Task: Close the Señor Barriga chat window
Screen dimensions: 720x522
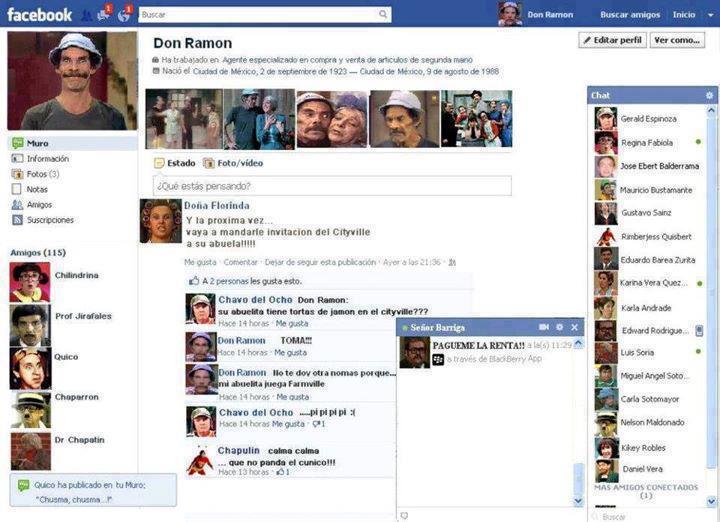Action: tap(574, 327)
